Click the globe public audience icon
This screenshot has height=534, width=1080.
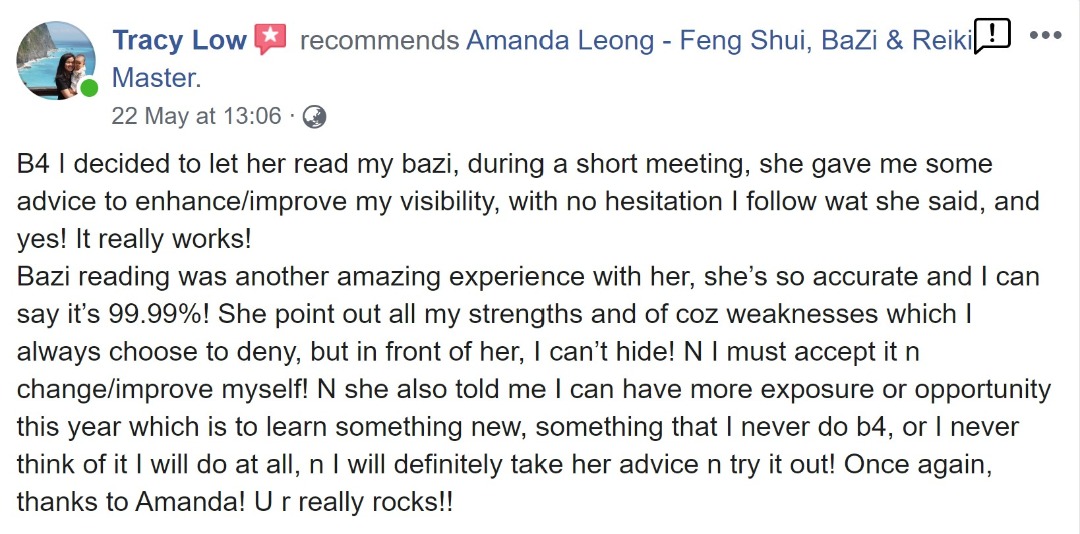pyautogui.click(x=314, y=116)
